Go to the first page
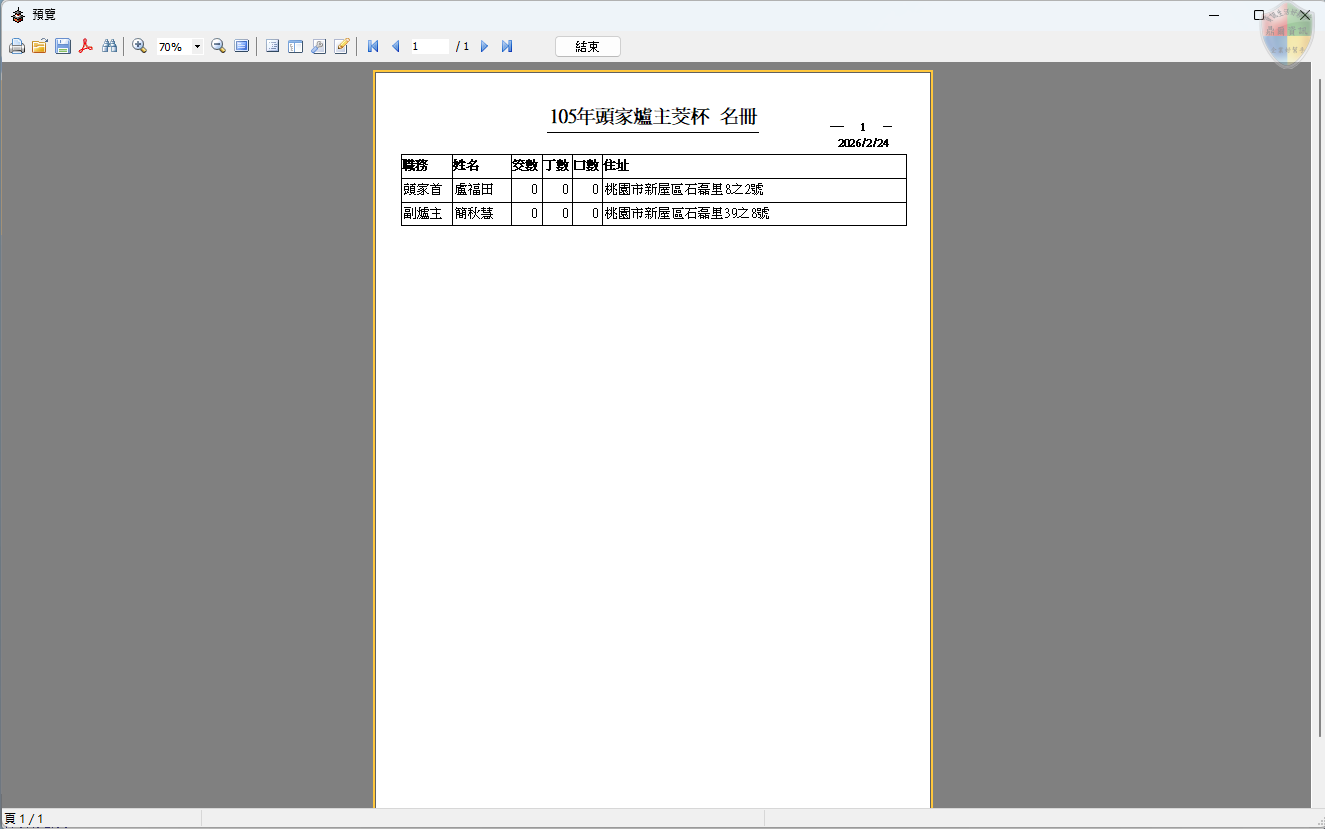The height and width of the screenshot is (829, 1325). point(373,46)
